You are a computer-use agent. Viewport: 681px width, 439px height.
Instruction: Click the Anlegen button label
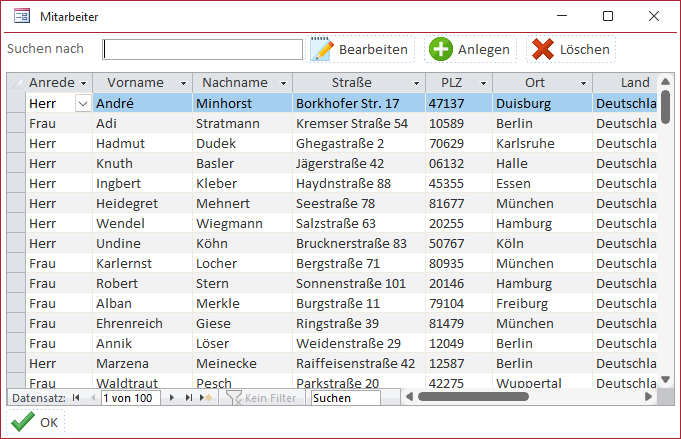point(483,50)
